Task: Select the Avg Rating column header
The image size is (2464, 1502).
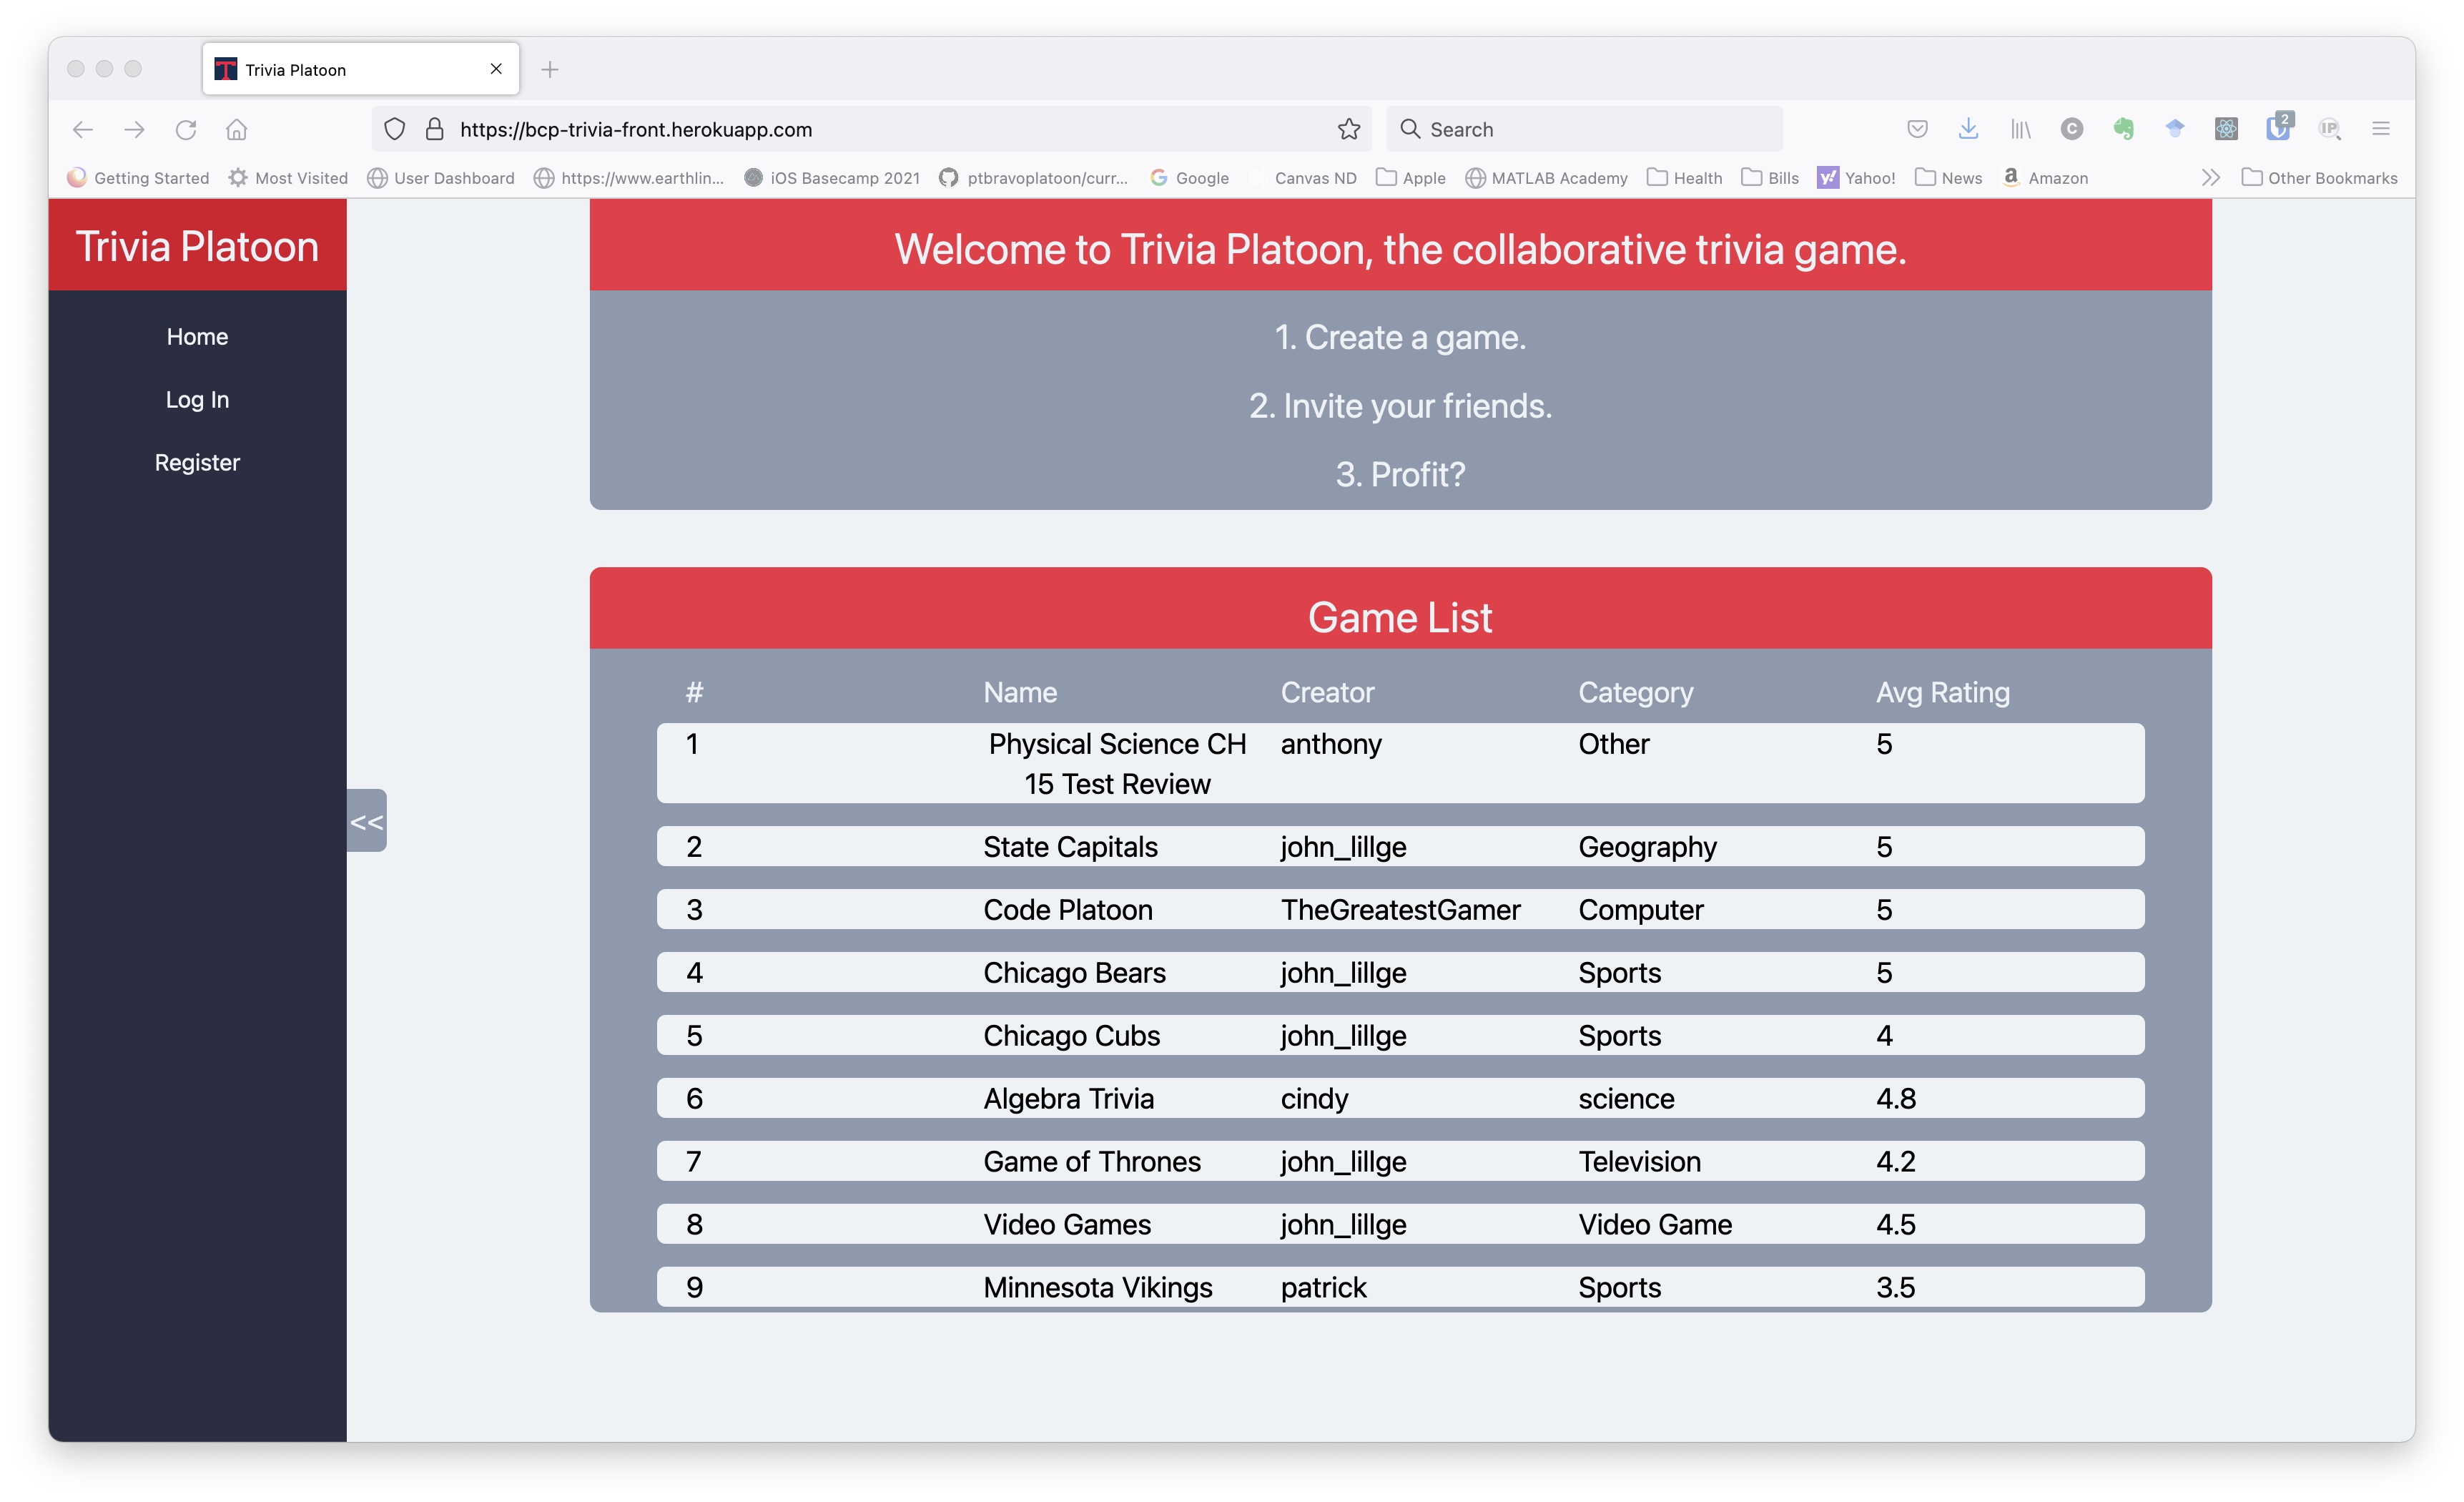Action: point(1938,690)
